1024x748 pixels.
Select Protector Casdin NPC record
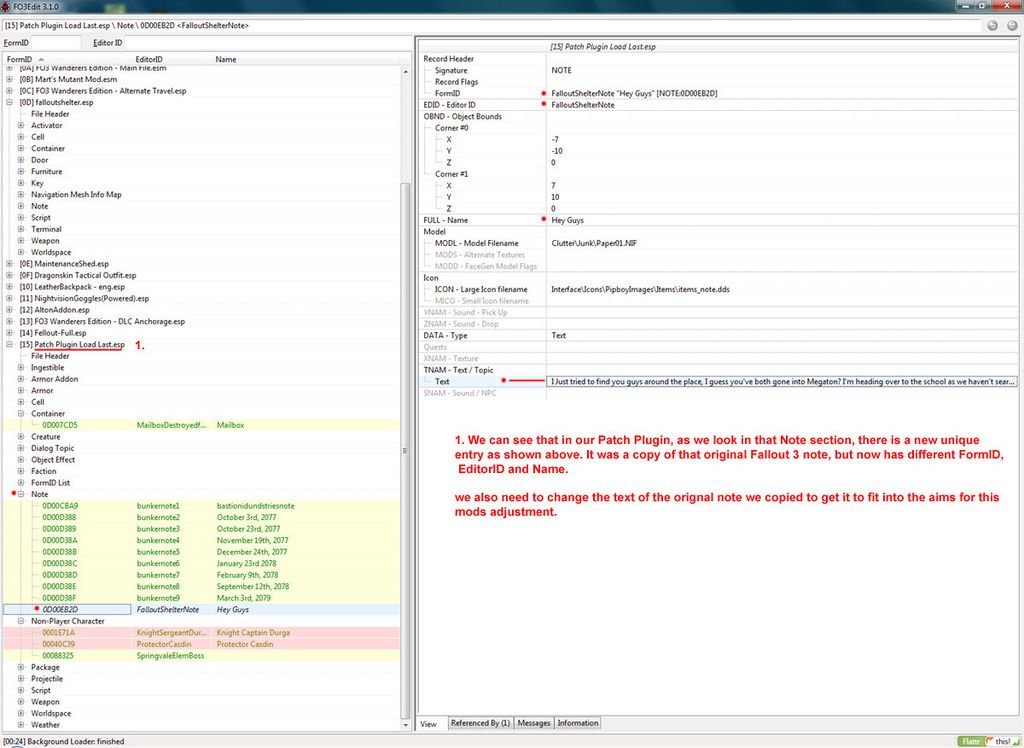(x=202, y=644)
